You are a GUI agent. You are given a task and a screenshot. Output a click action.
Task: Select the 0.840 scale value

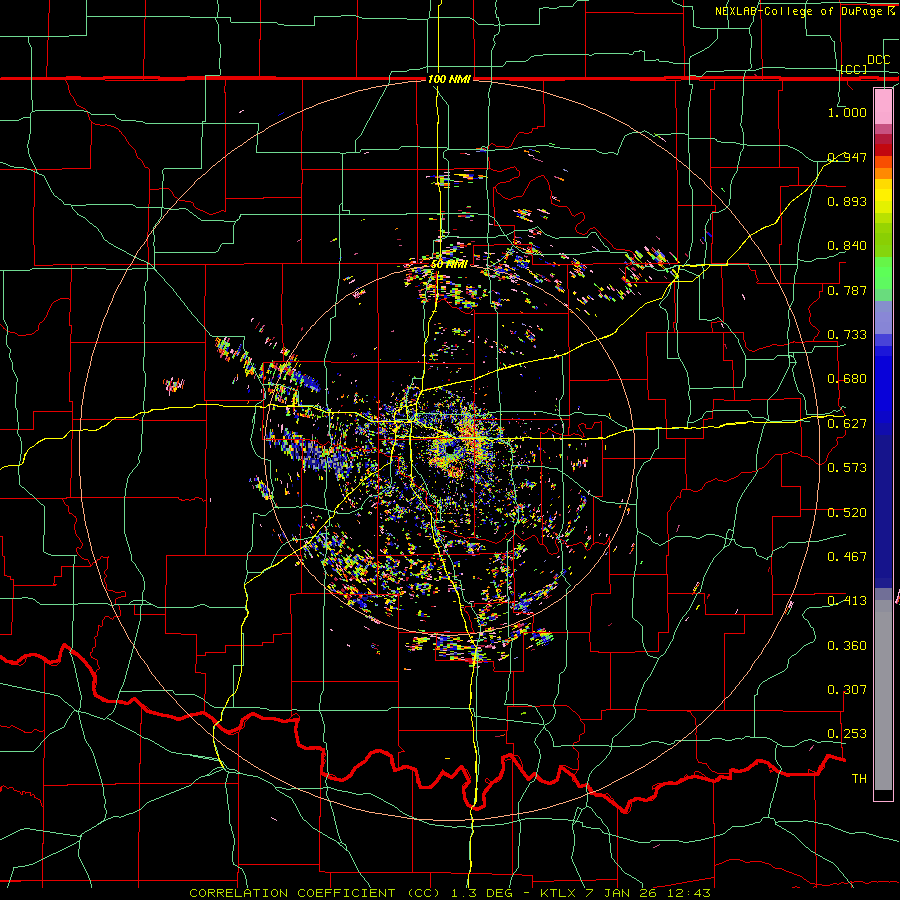pyautogui.click(x=847, y=246)
